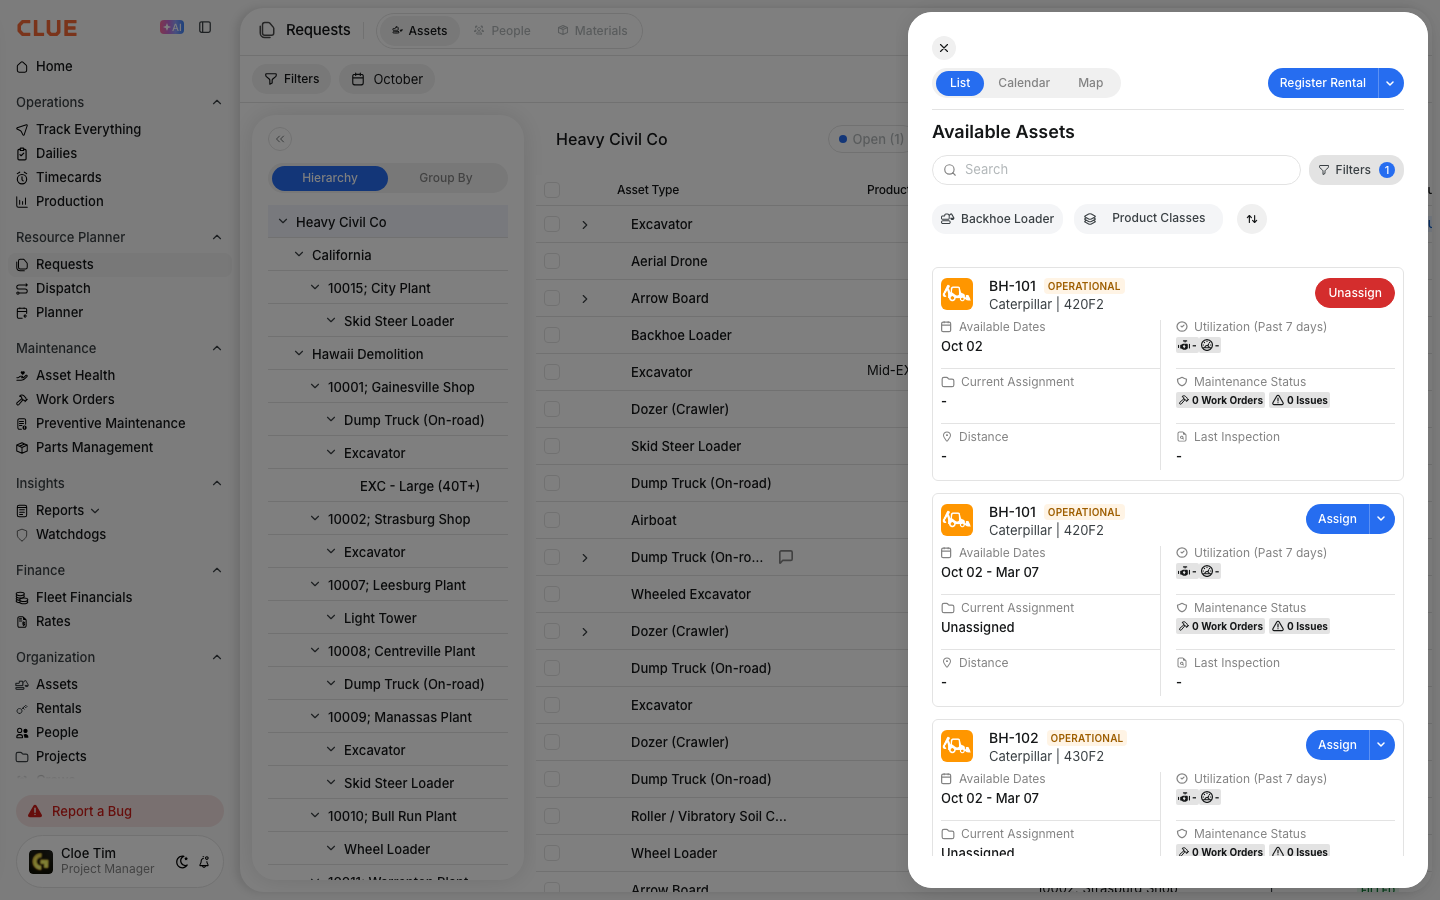Collapse the Operations sidebar section

(x=217, y=102)
